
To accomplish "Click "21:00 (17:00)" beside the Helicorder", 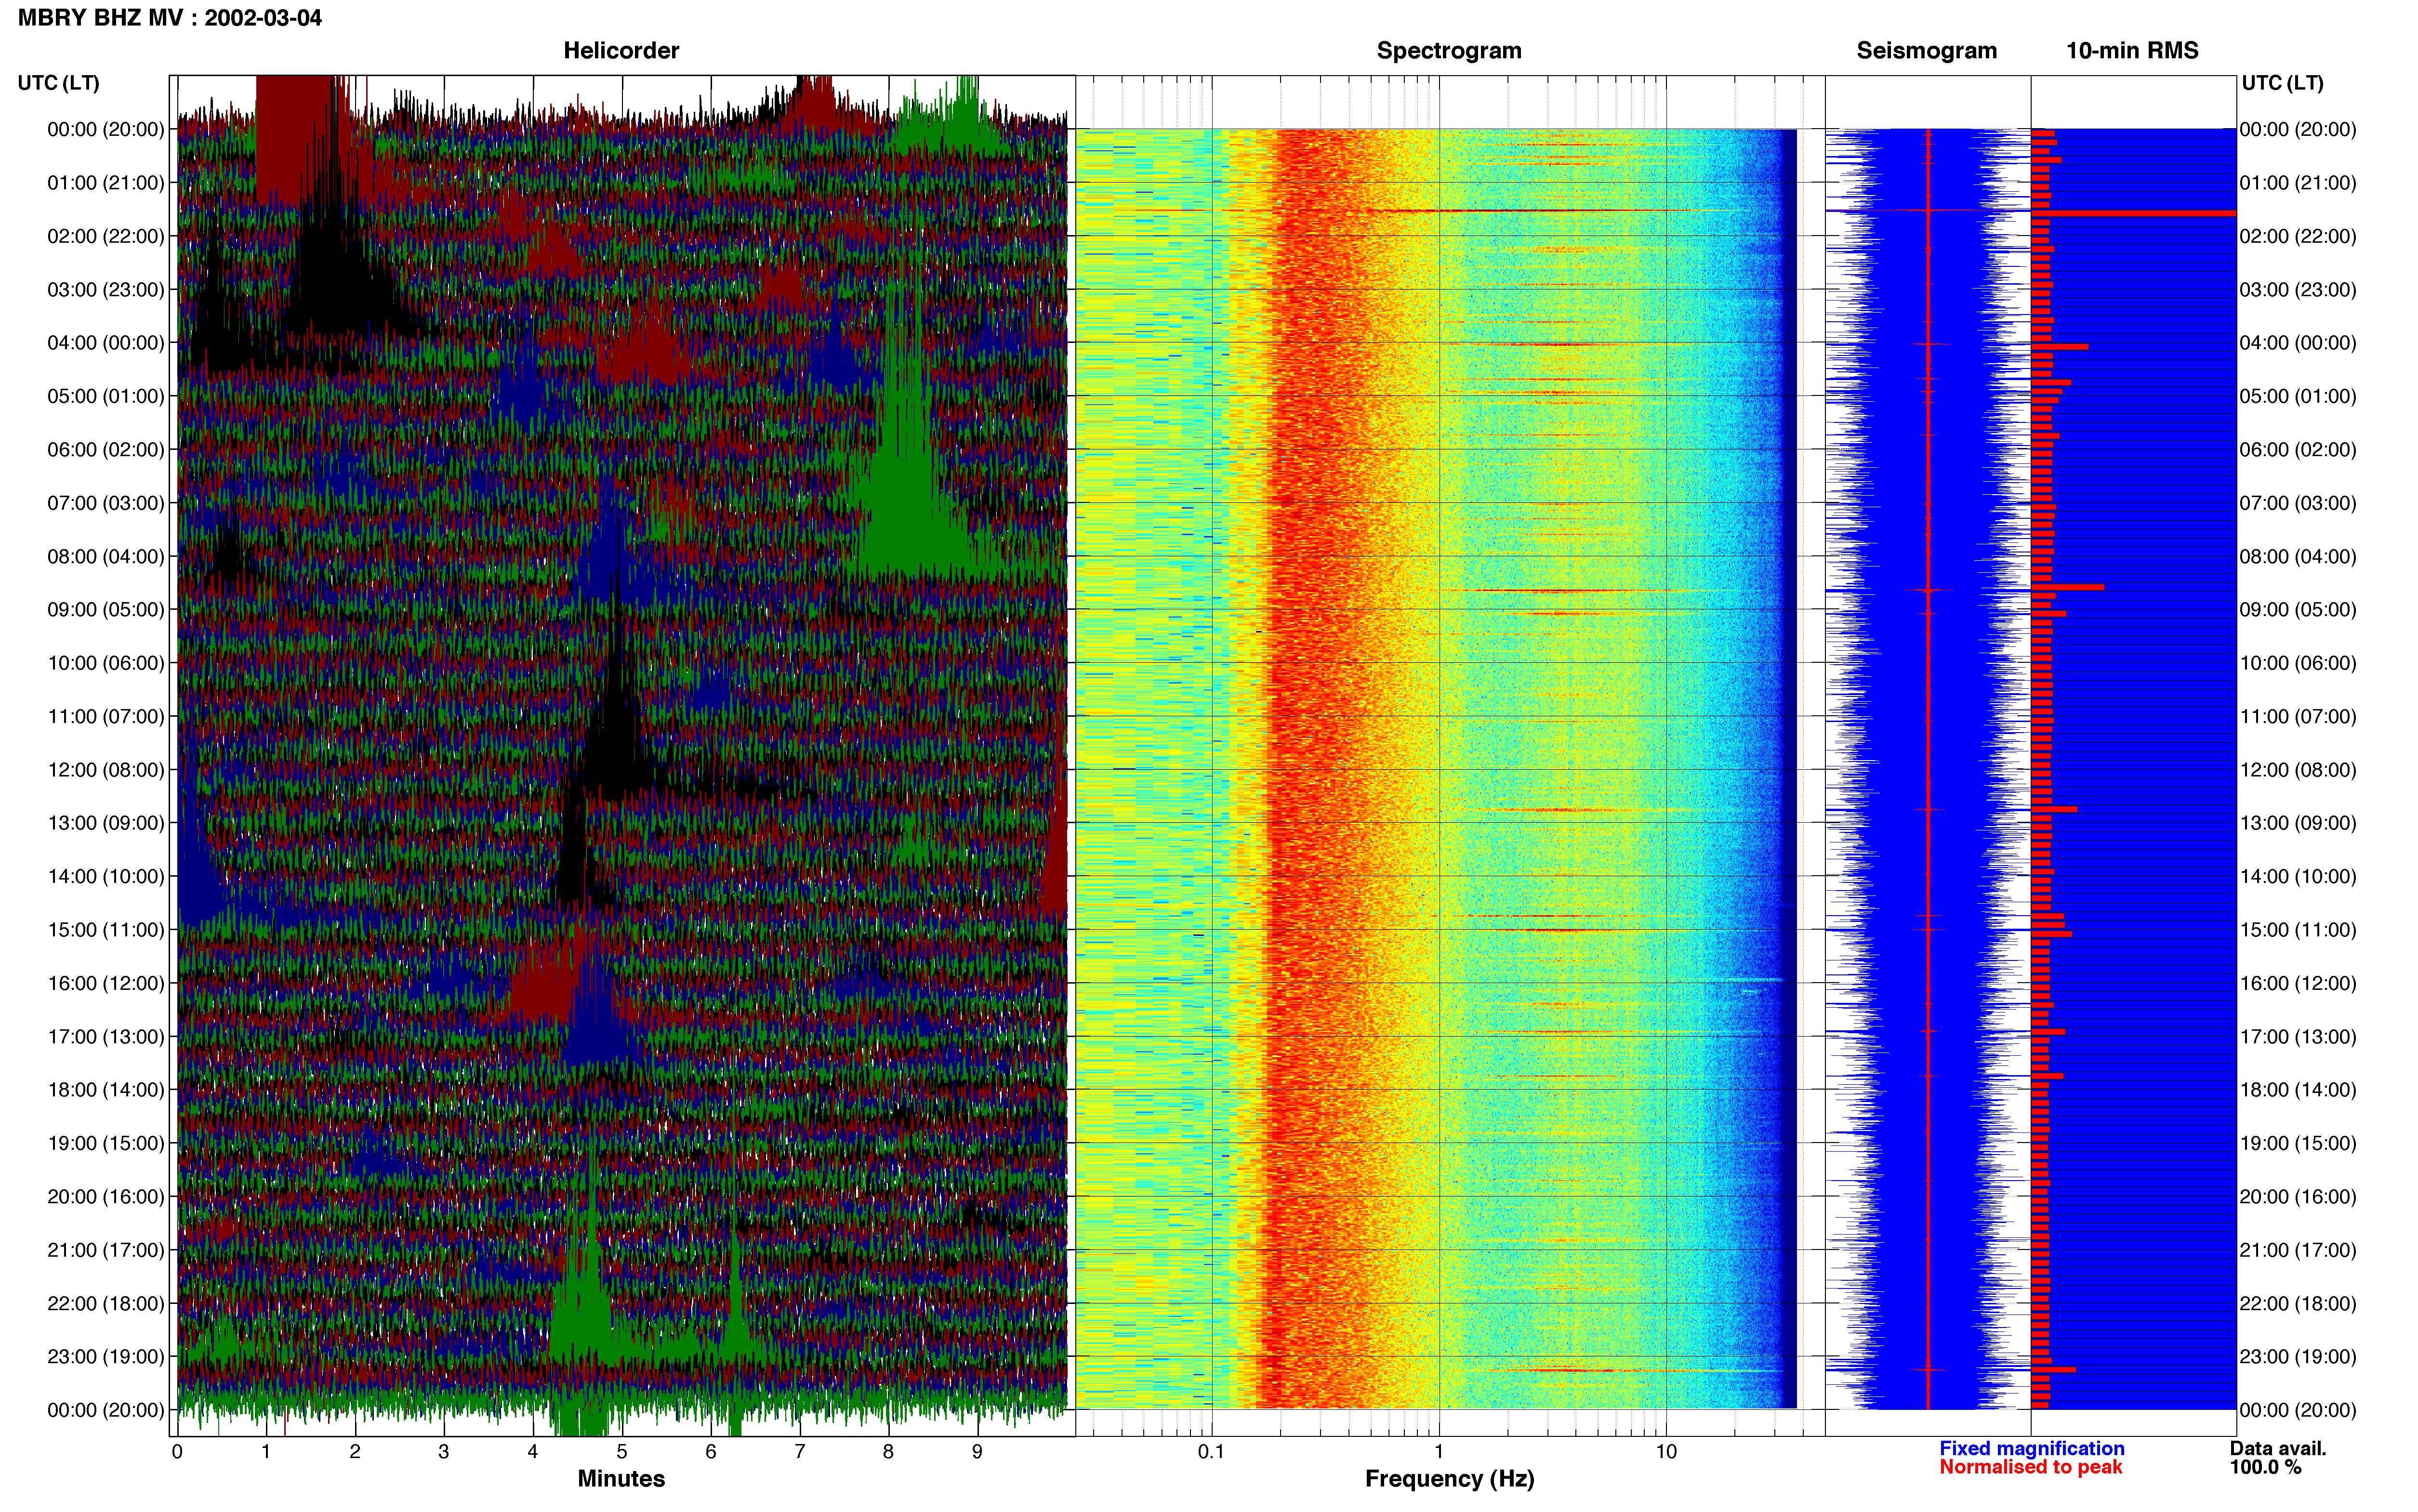I will click(106, 1250).
